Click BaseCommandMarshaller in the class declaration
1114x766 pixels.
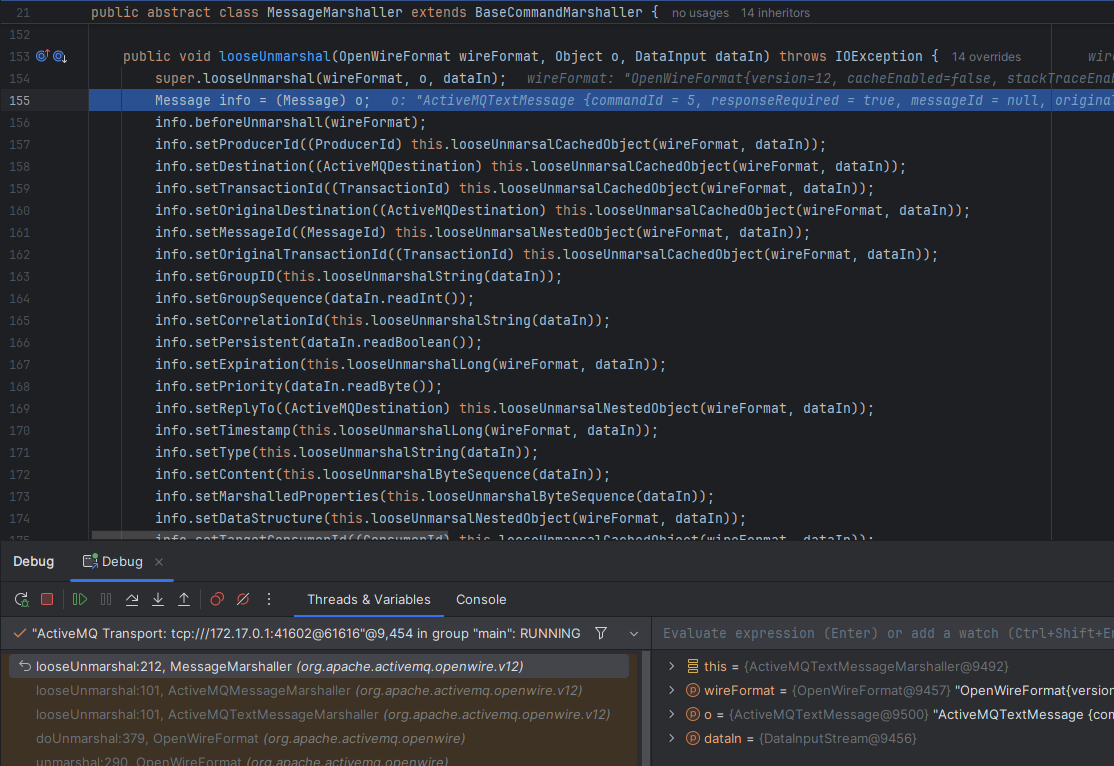point(558,12)
